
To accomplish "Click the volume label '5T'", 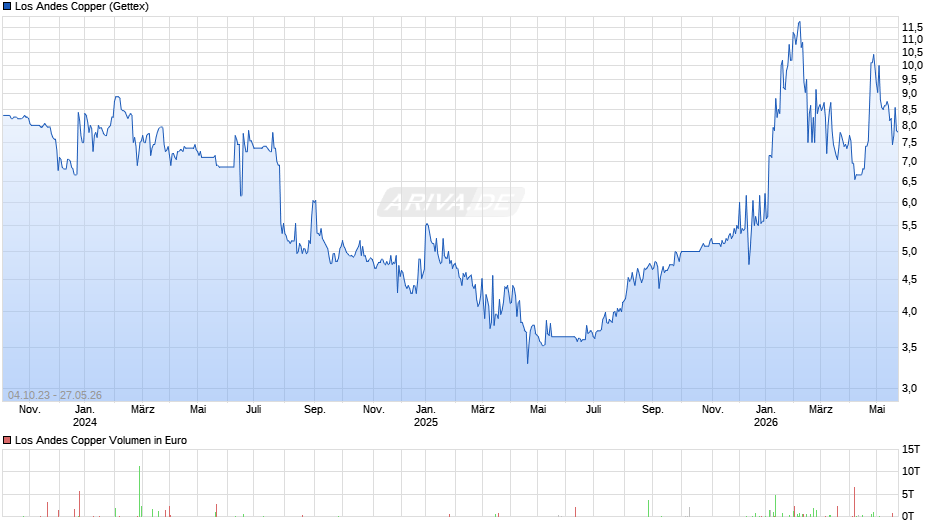I will point(908,494).
